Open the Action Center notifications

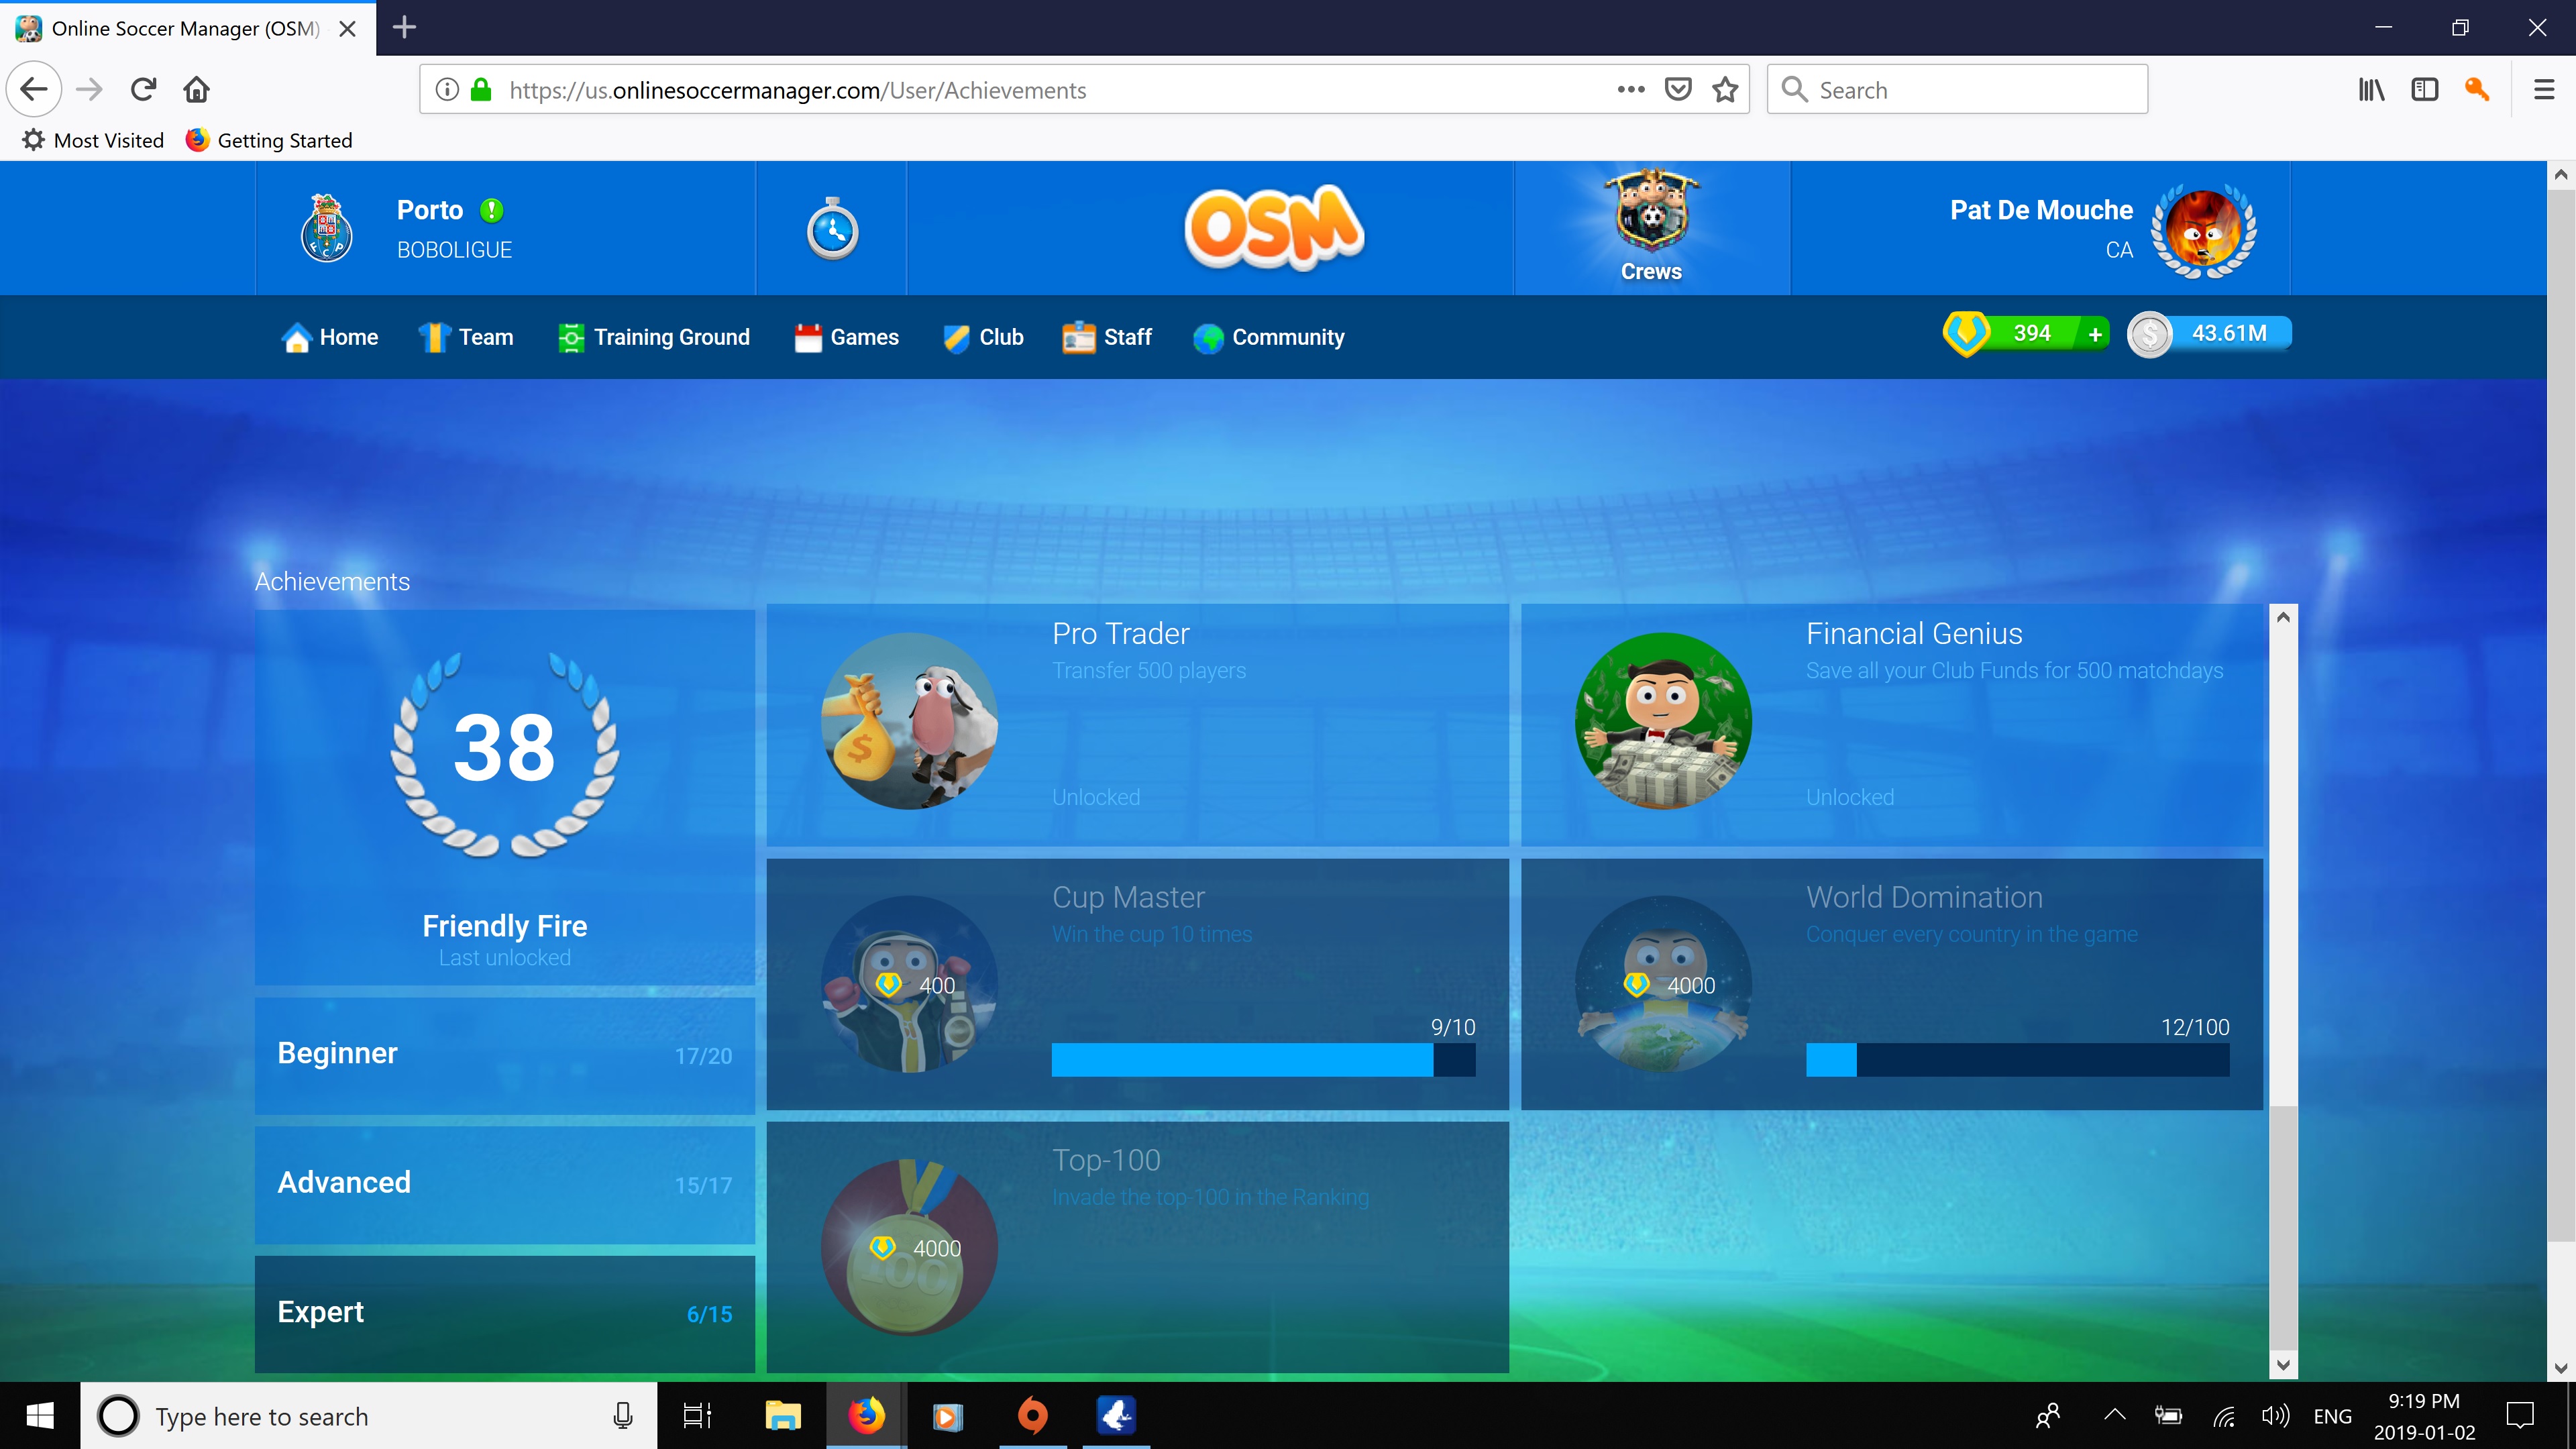2520,1416
